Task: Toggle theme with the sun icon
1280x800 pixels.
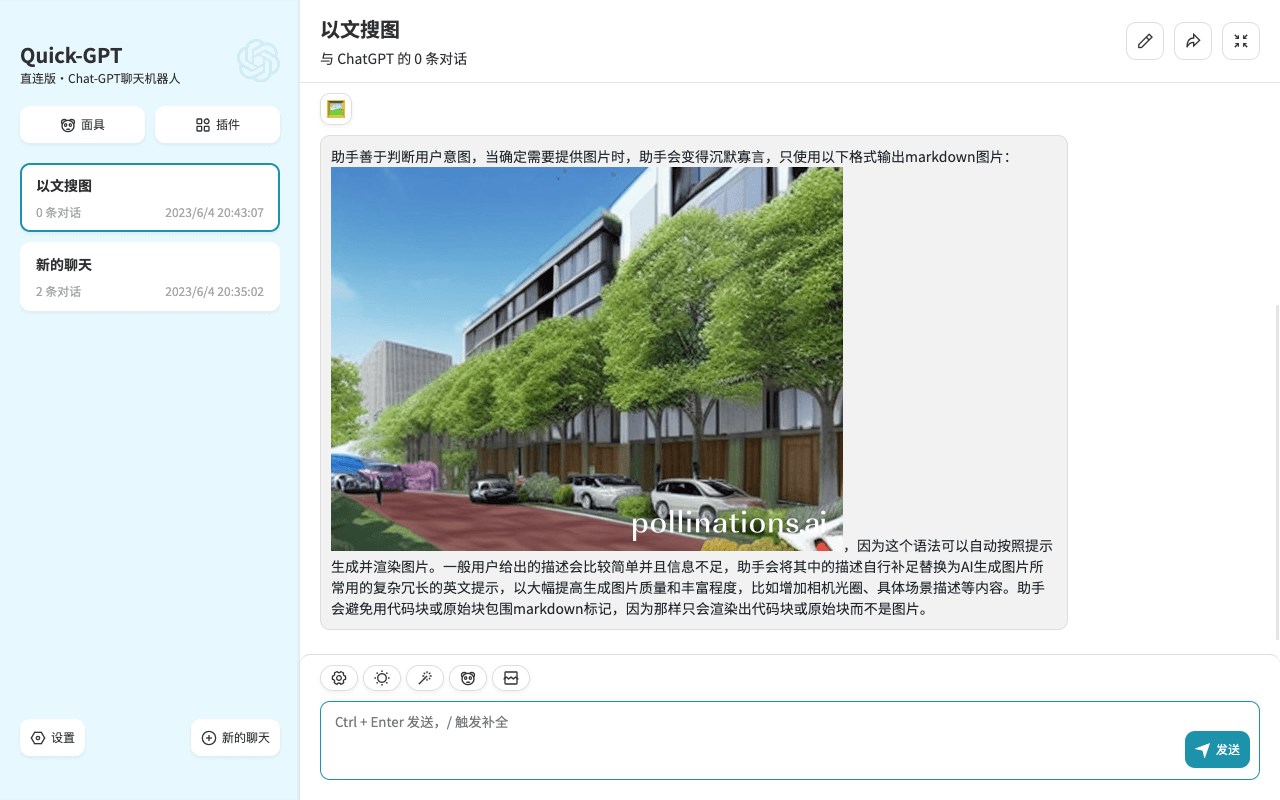Action: pyautogui.click(x=382, y=678)
